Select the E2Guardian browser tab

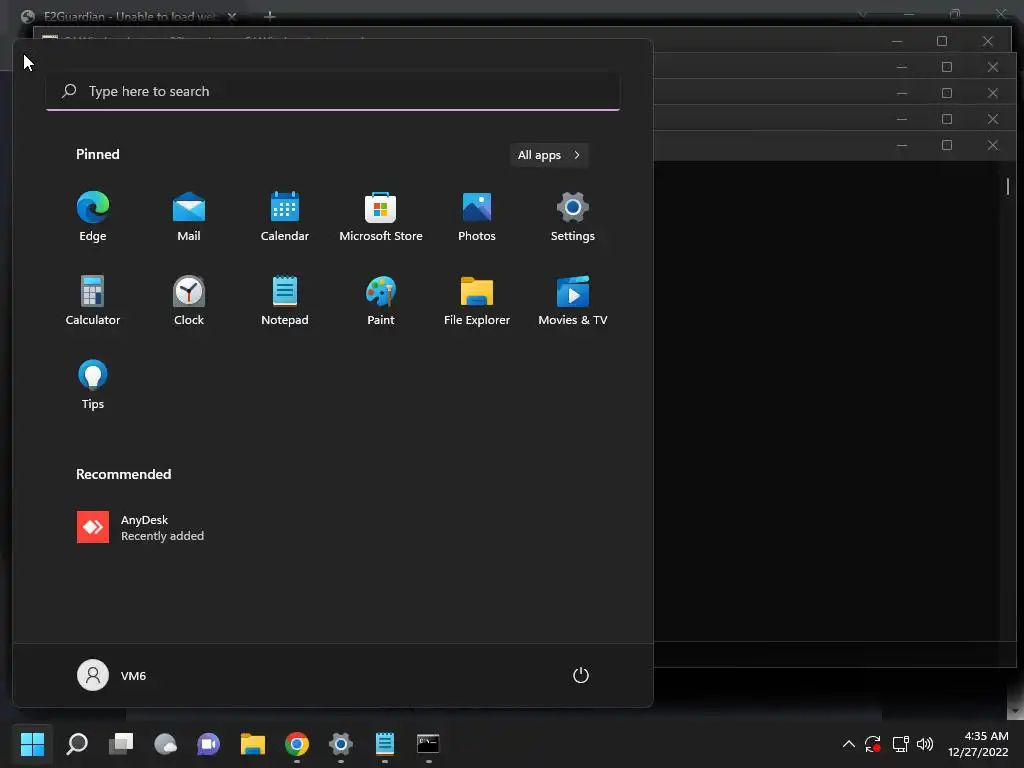[129, 16]
